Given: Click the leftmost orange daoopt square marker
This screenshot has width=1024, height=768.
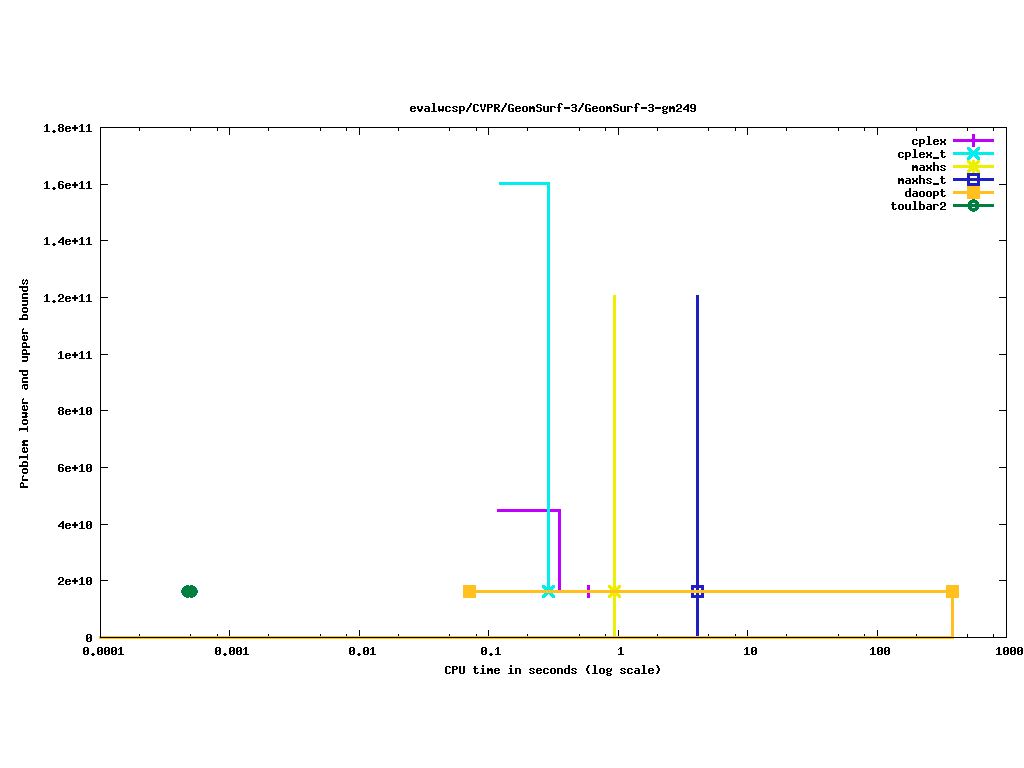Looking at the screenshot, I should (x=469, y=591).
